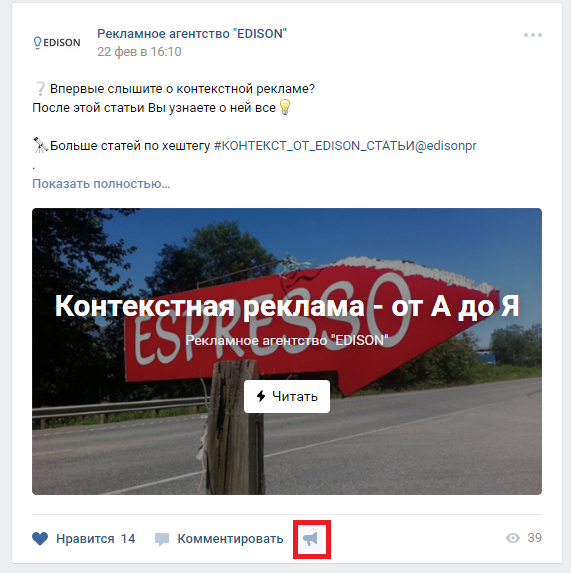Click the lightning bolt in Читать button
The width and height of the screenshot is (571, 573).
pyautogui.click(x=261, y=396)
